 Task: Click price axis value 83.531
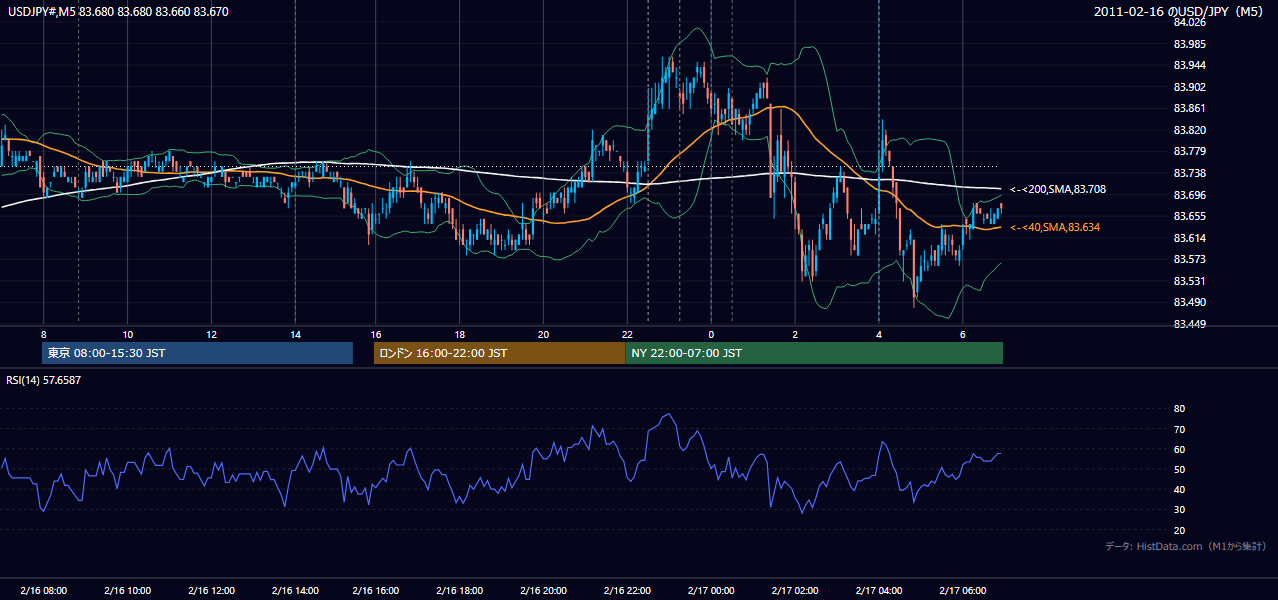tap(1189, 281)
